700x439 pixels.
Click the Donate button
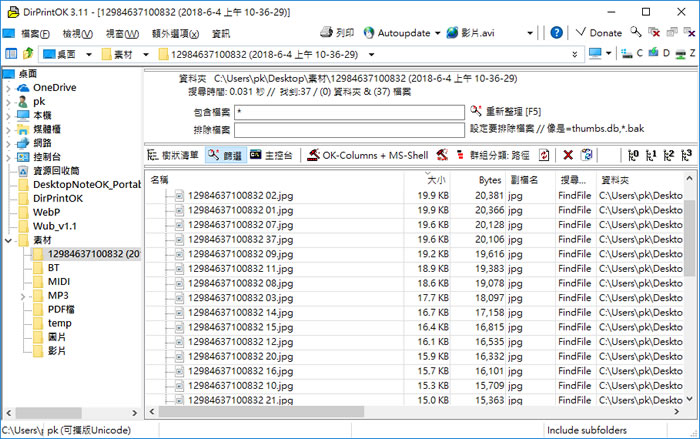coord(599,33)
